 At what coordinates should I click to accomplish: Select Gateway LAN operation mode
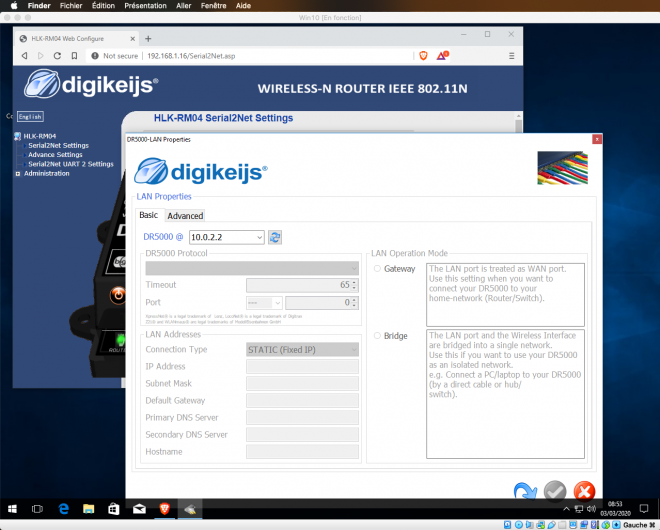click(x=377, y=269)
